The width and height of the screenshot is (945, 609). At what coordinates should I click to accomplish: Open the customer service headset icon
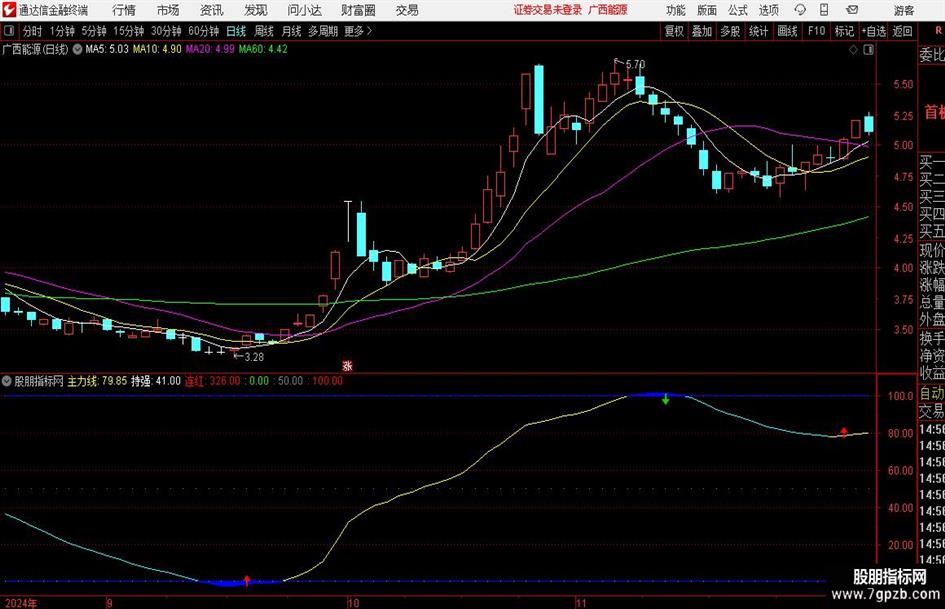coord(800,10)
